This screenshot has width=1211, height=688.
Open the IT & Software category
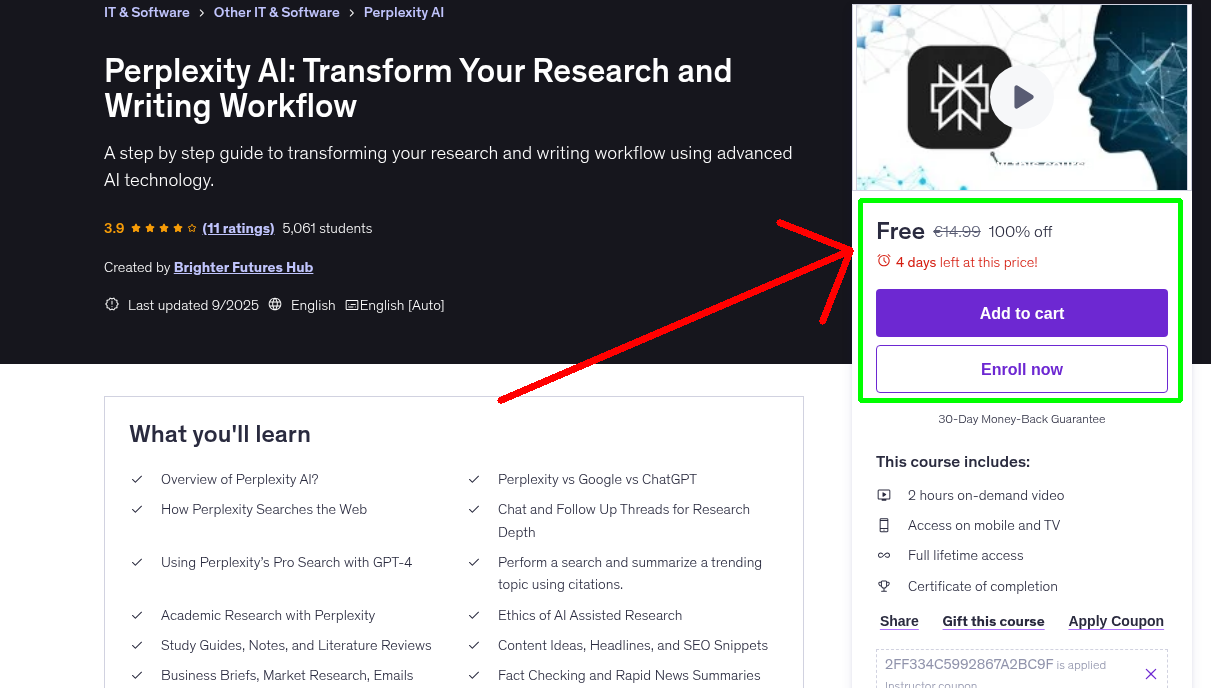pyautogui.click(x=146, y=12)
